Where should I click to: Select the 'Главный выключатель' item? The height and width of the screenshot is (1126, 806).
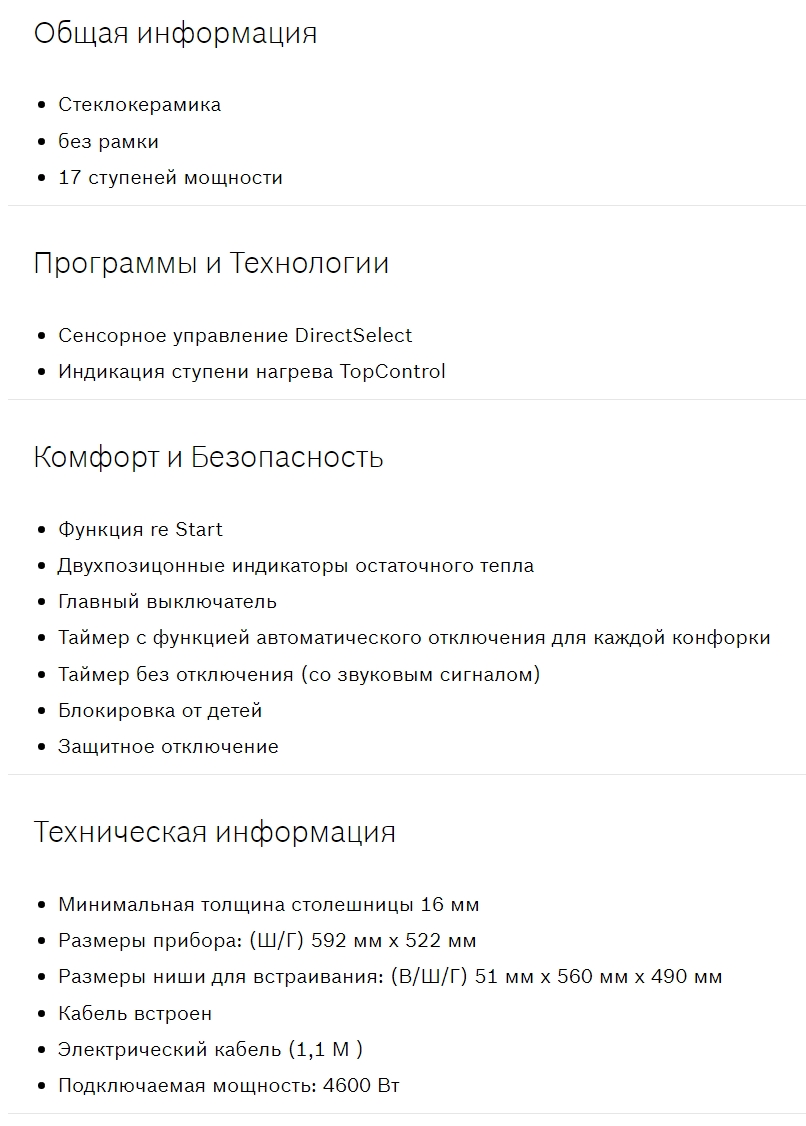click(167, 602)
